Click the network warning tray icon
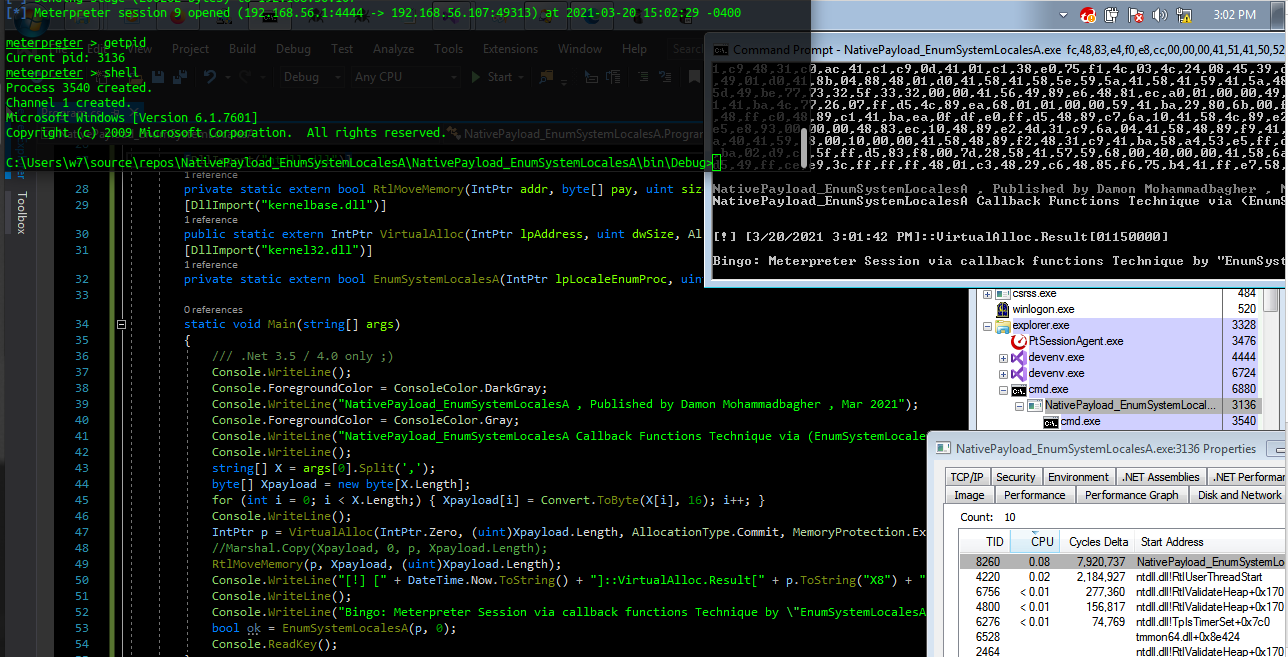 point(1183,15)
